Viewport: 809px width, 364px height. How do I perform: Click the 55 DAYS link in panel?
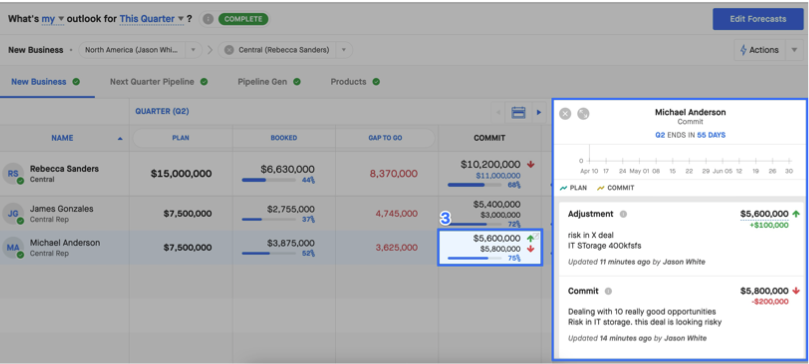pos(711,135)
